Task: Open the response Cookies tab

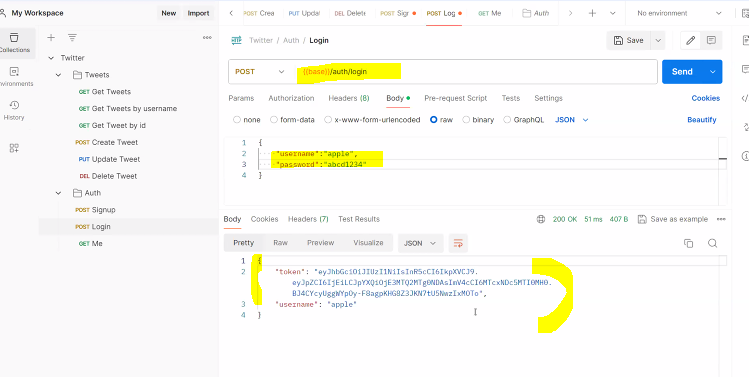Action: pos(265,219)
